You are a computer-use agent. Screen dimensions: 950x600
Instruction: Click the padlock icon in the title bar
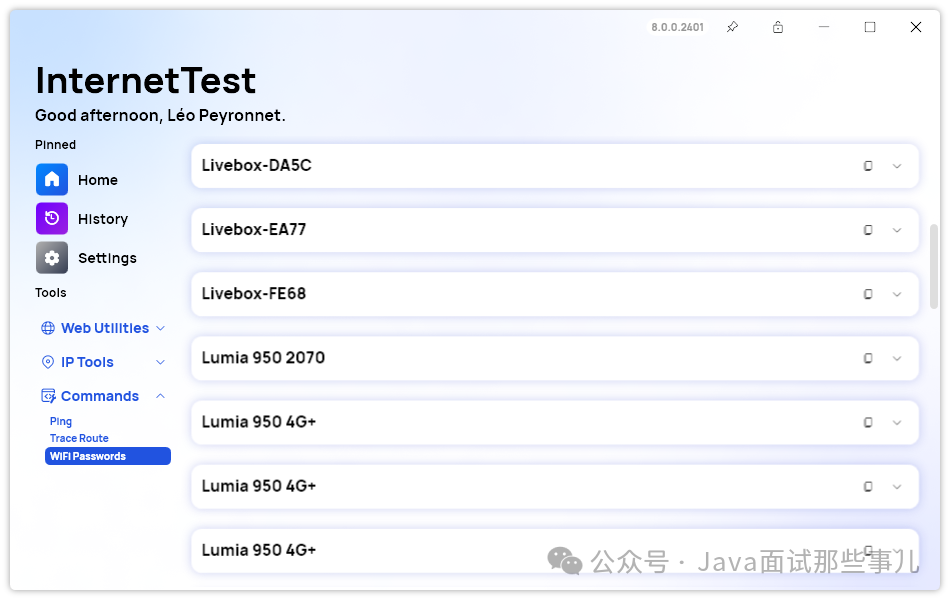pos(778,27)
